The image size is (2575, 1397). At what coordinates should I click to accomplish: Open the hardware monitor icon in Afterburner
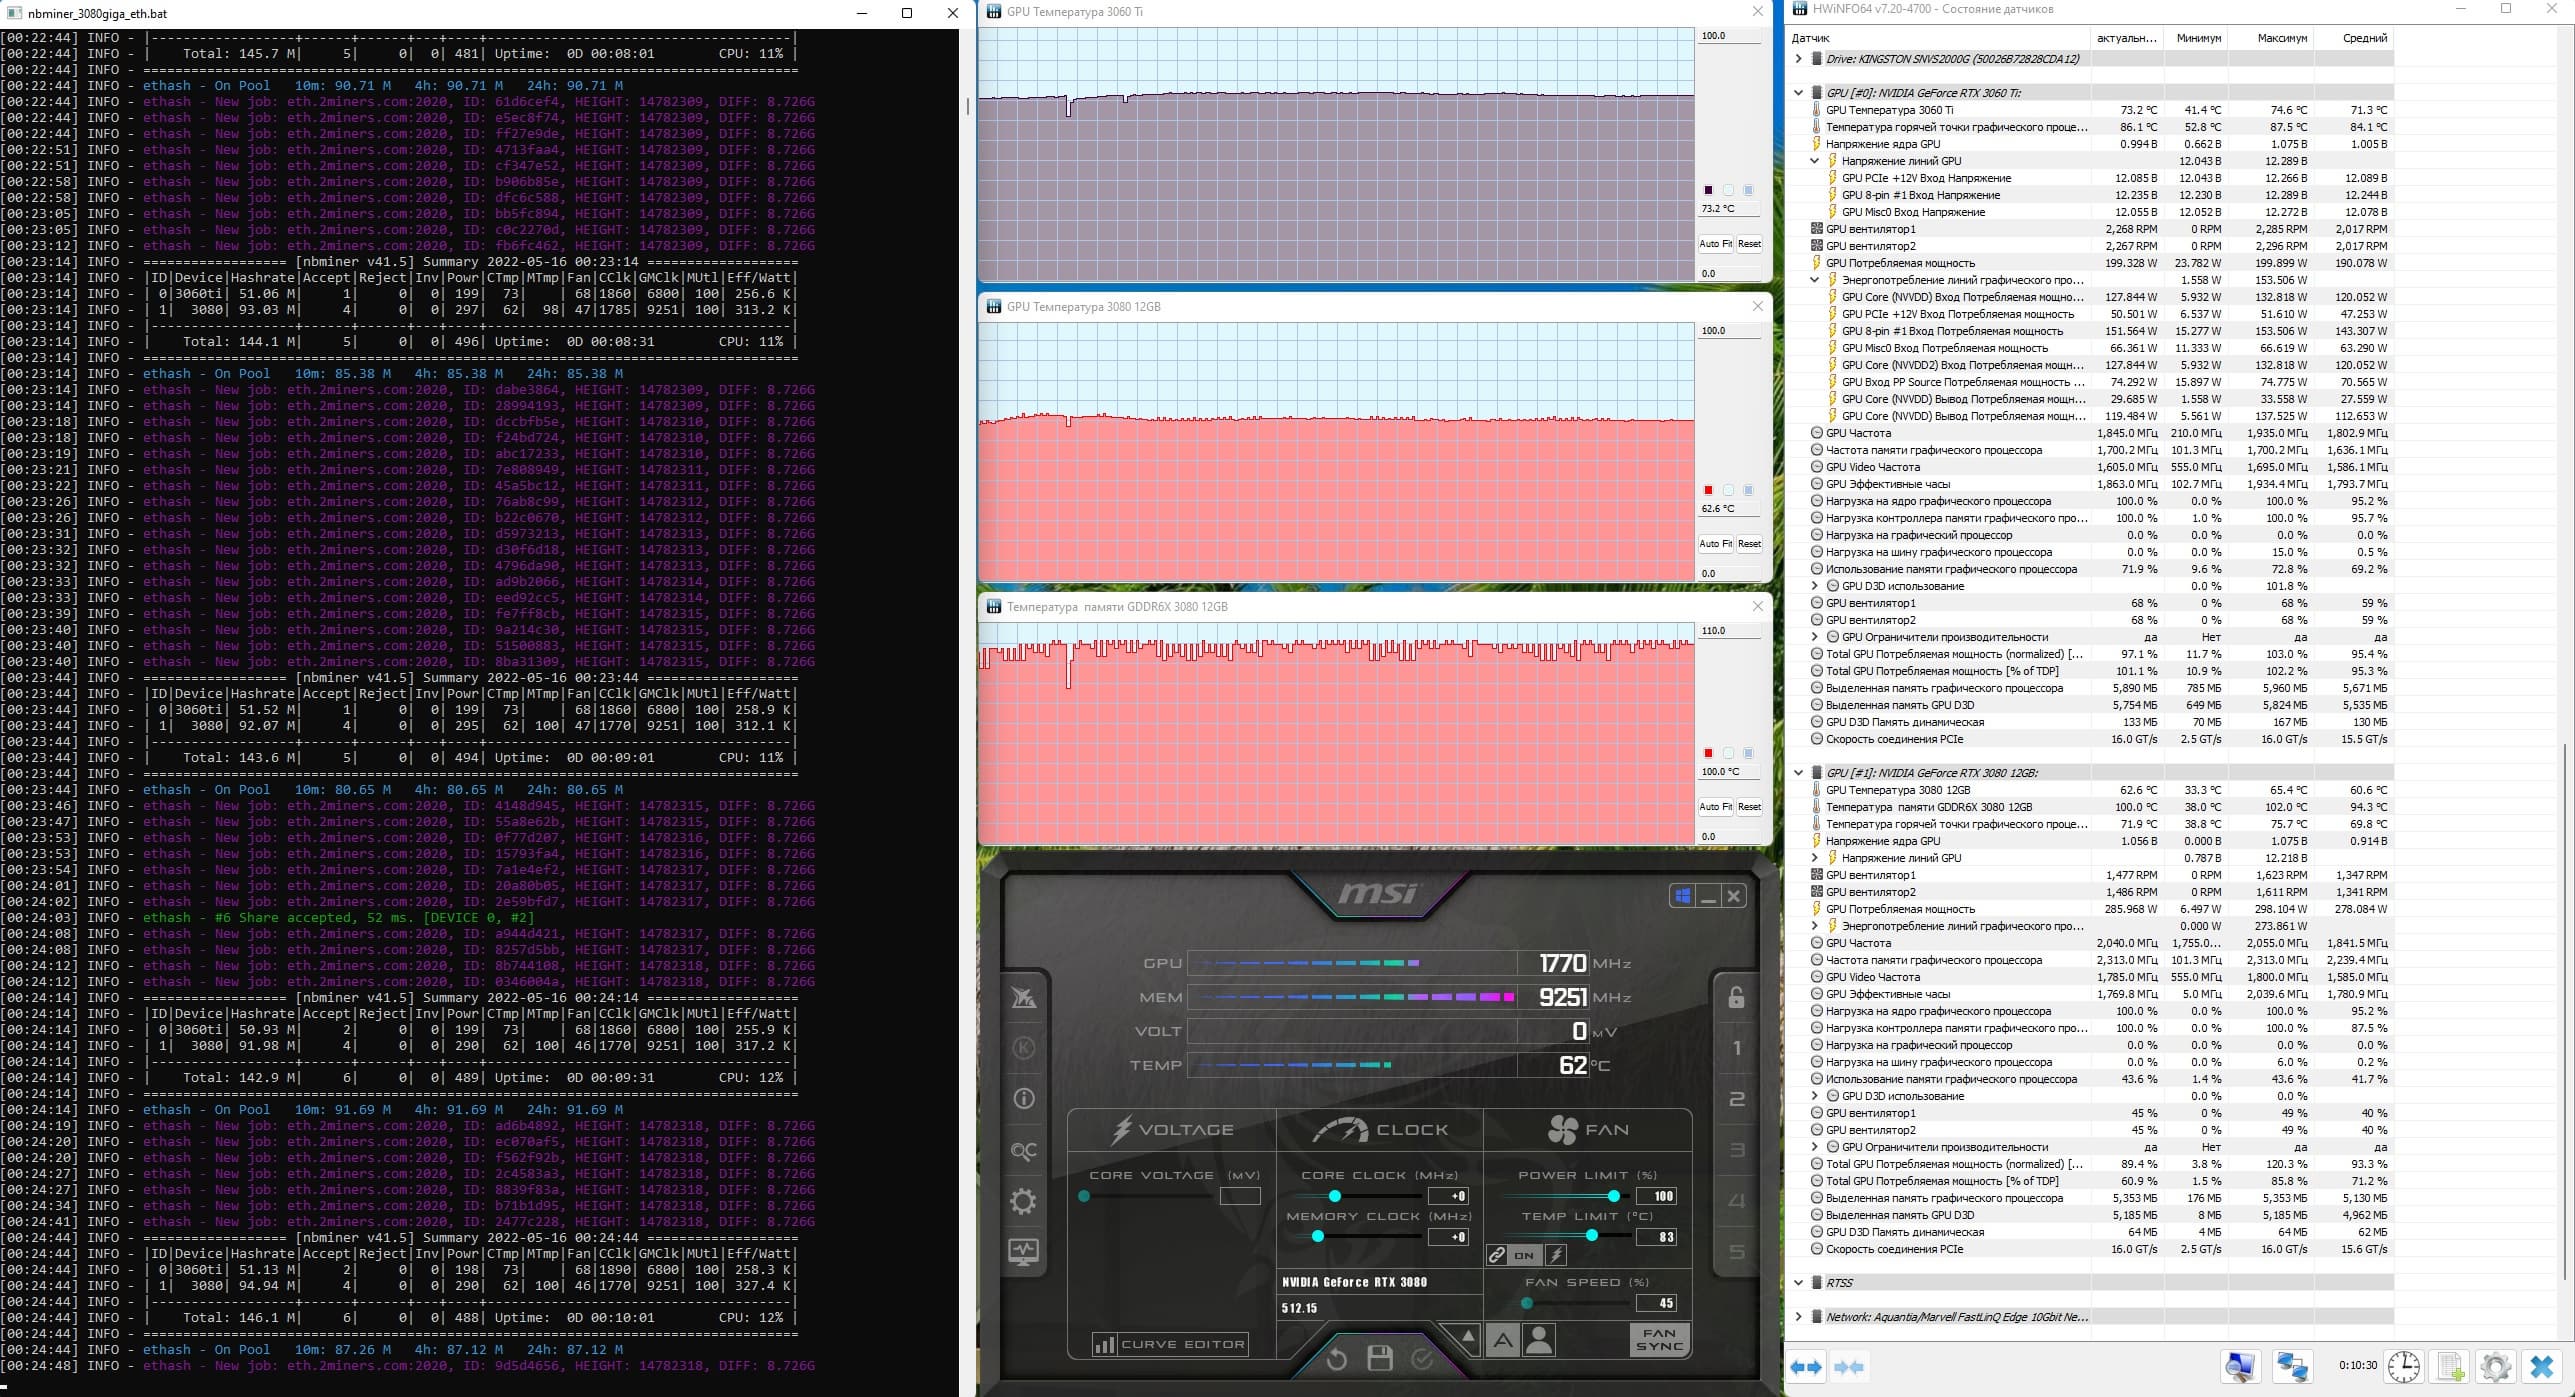tap(1023, 1252)
